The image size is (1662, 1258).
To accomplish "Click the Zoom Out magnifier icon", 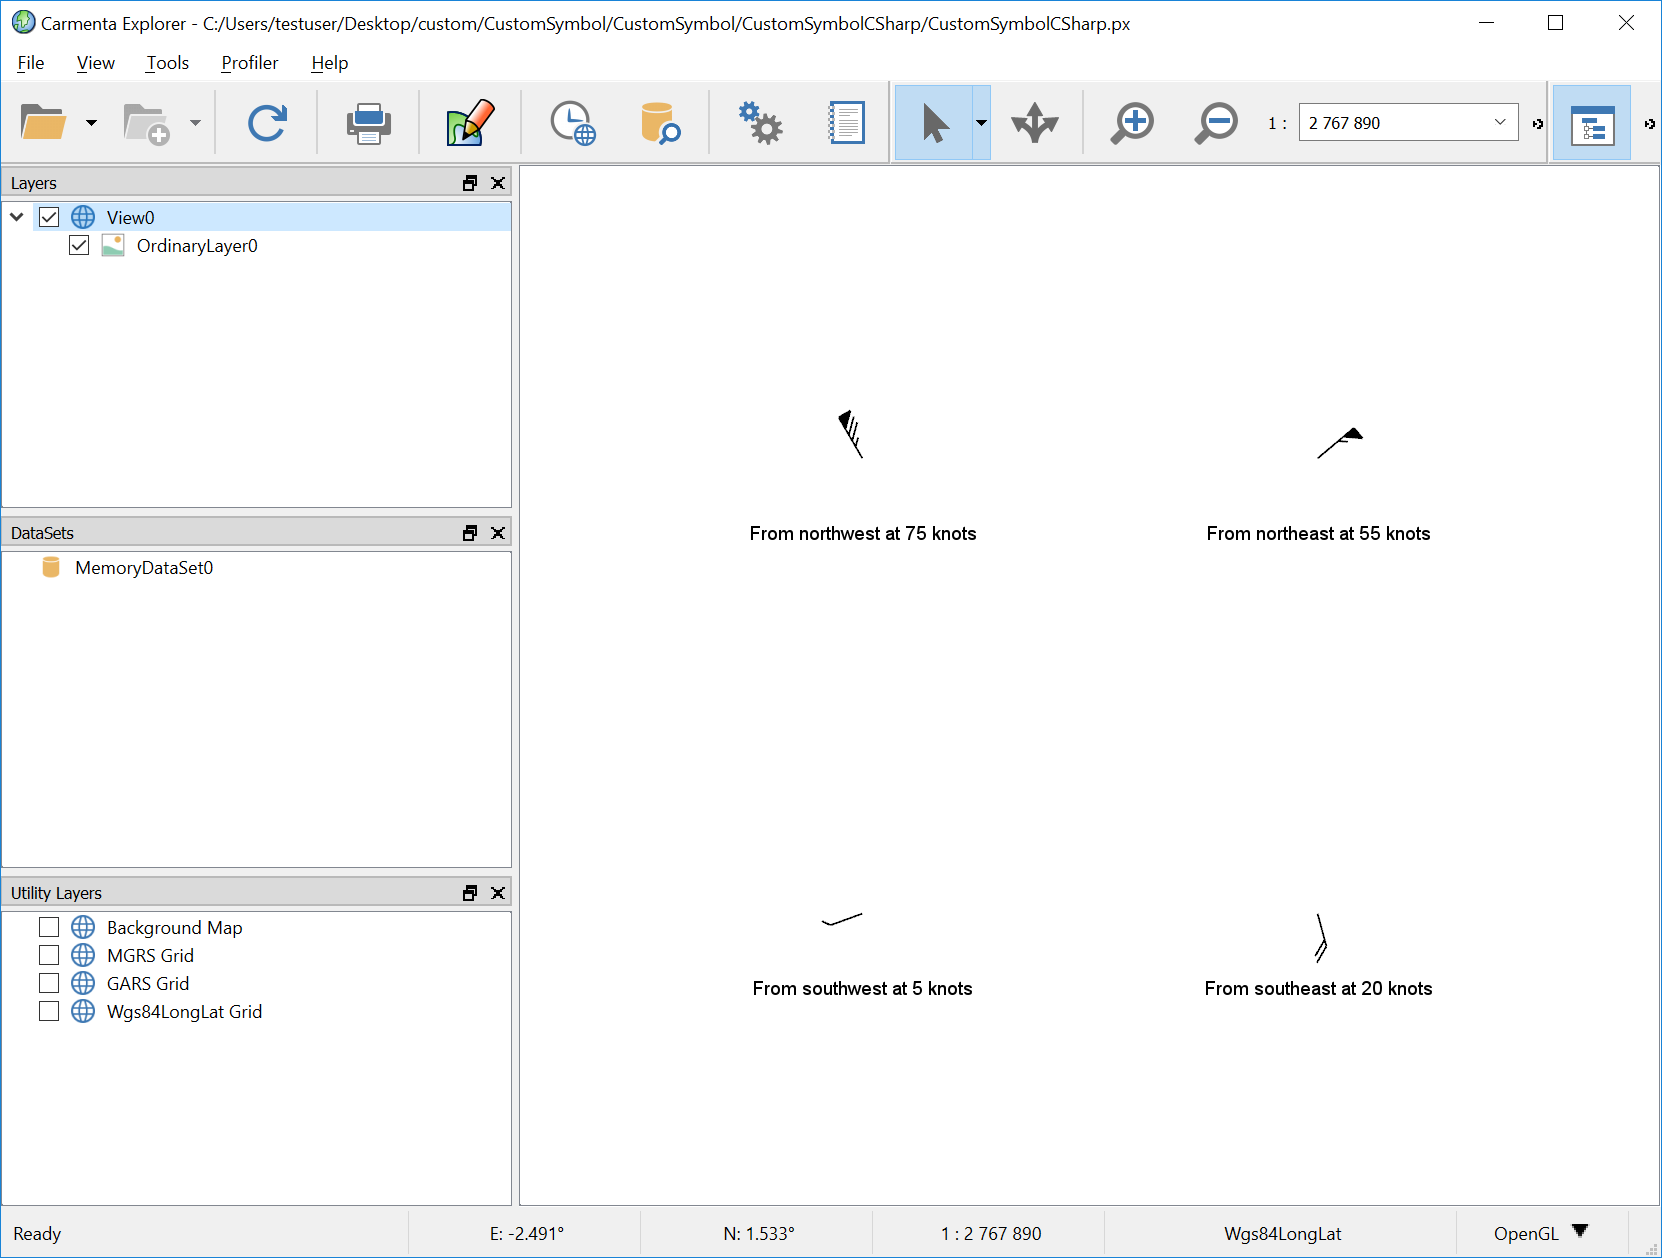I will pos(1216,123).
